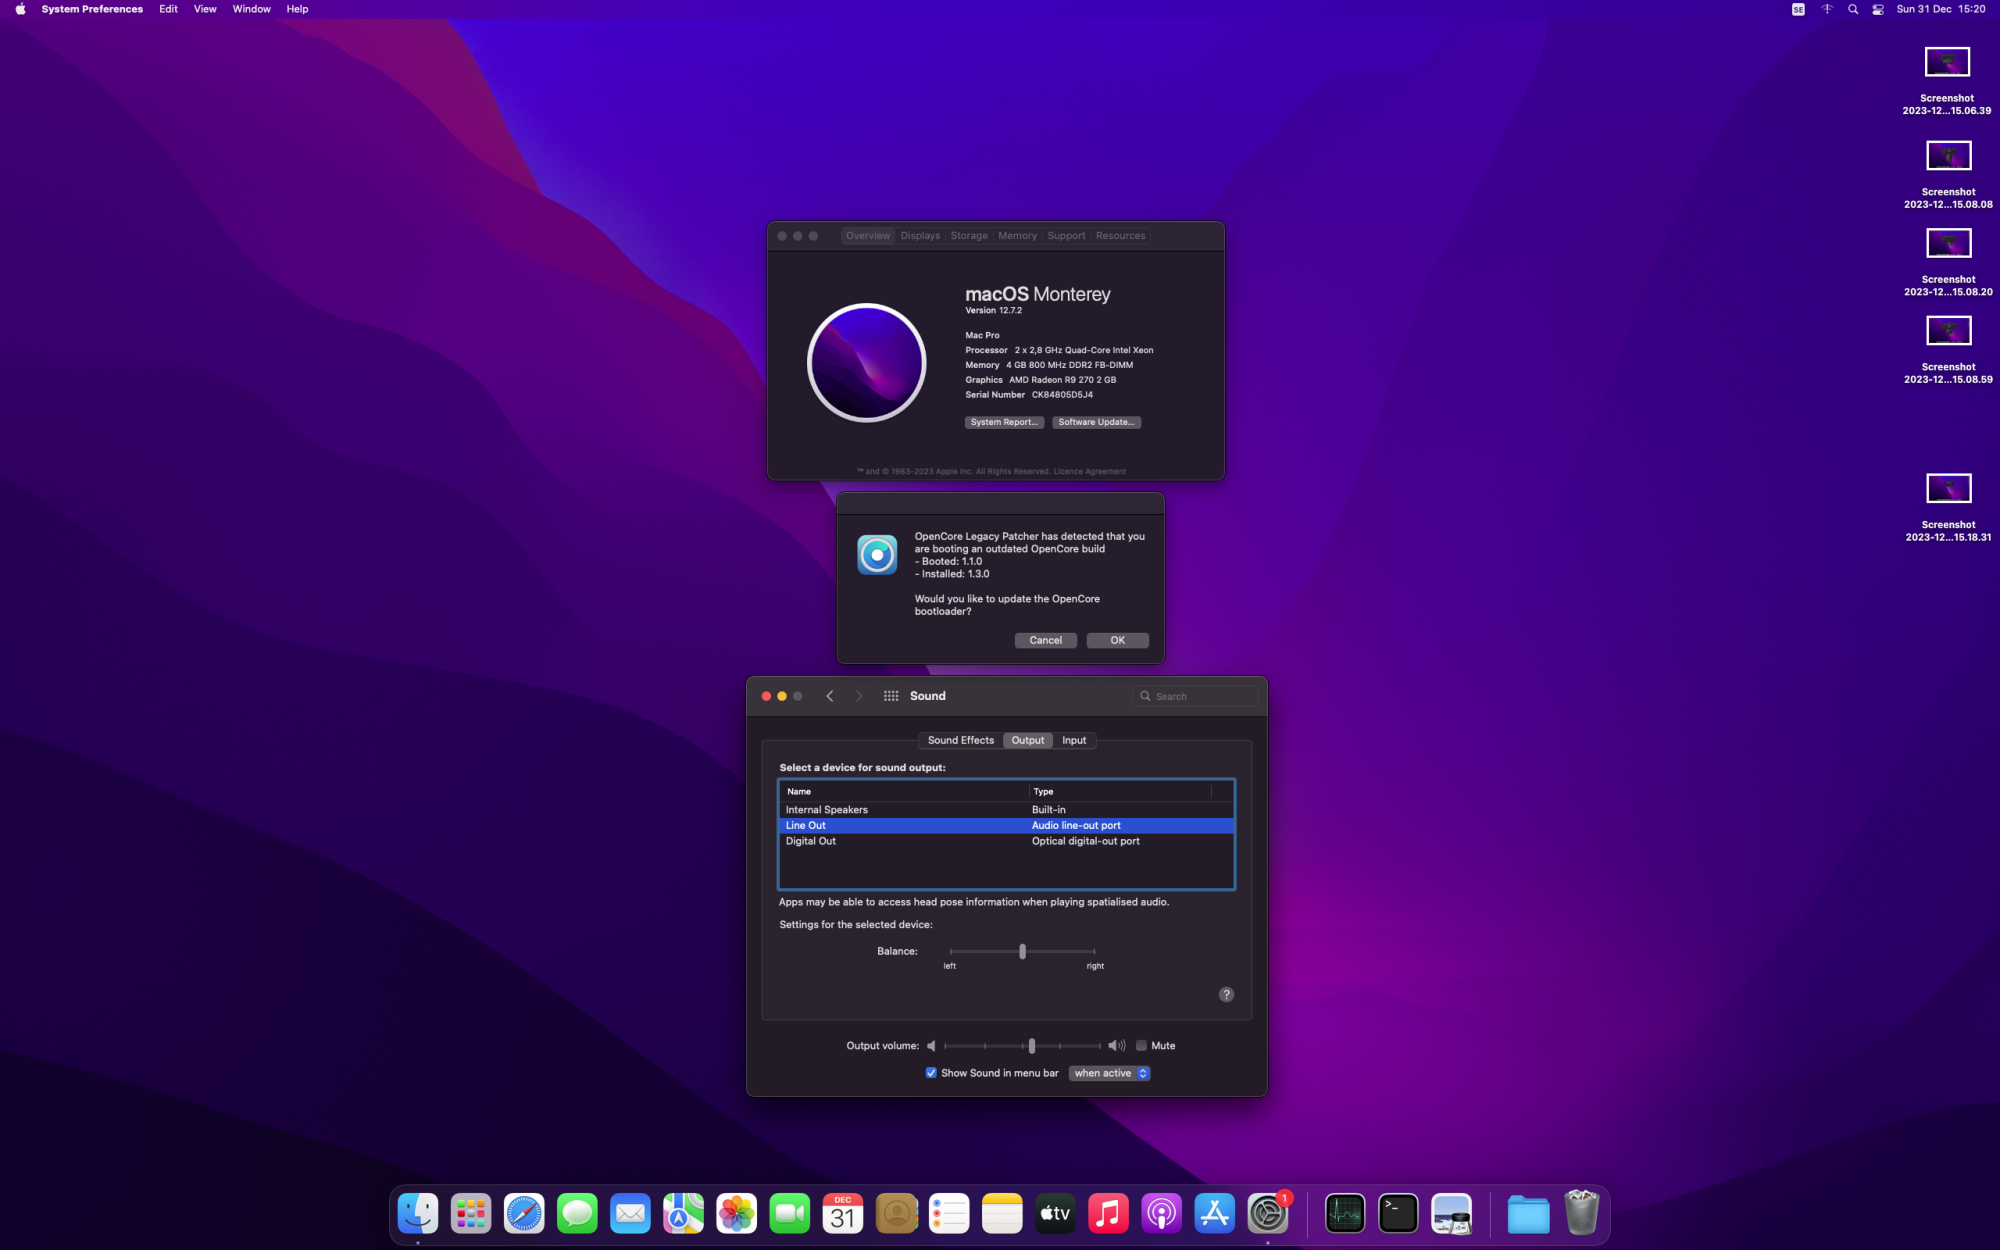This screenshot has width=2000, height=1250.
Task: Click the Output volume slider
Action: coord(1031,1046)
